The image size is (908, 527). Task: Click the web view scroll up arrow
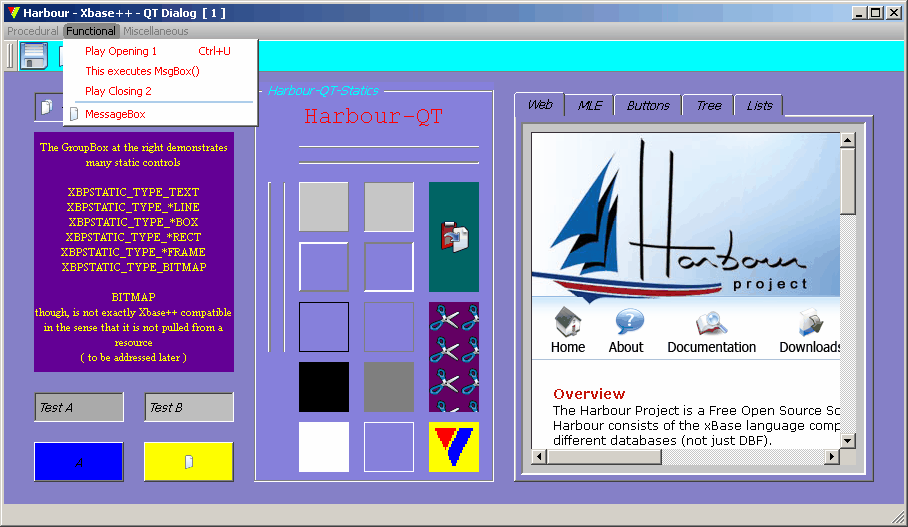[848, 140]
